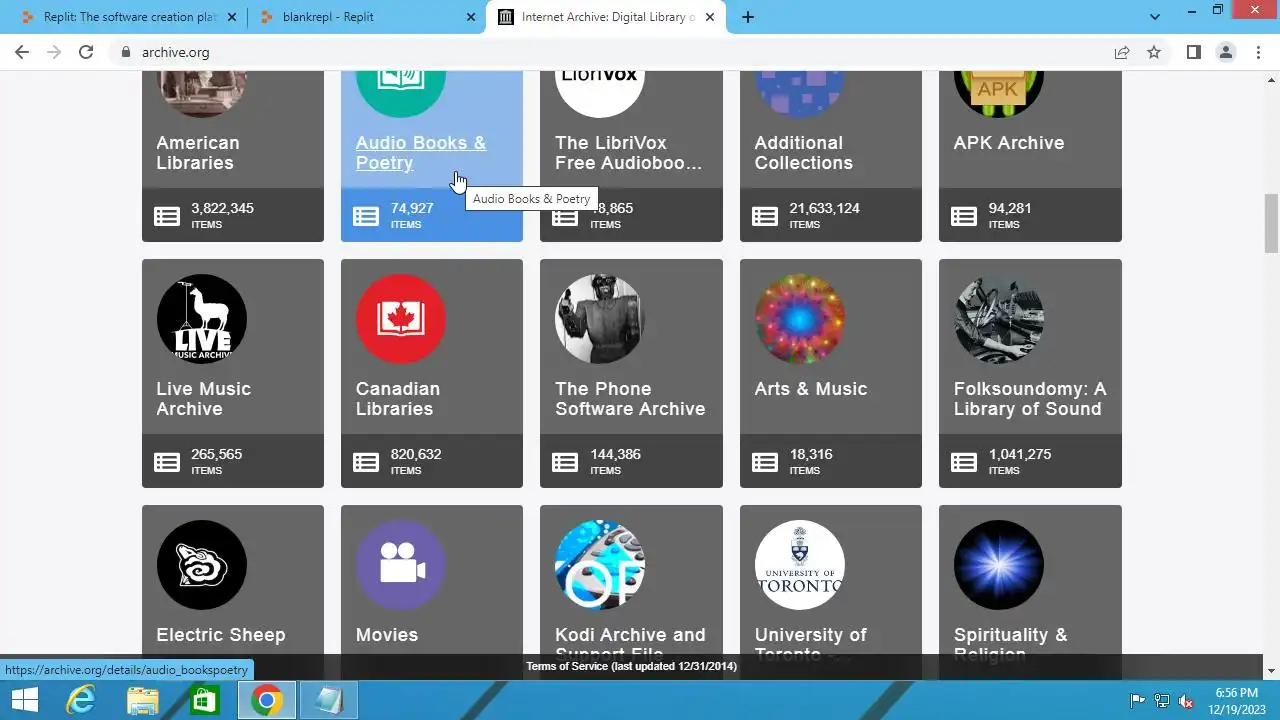Click the Audio Books & Poetry book icon
Viewport: 1280px width, 720px height.
coord(400,94)
